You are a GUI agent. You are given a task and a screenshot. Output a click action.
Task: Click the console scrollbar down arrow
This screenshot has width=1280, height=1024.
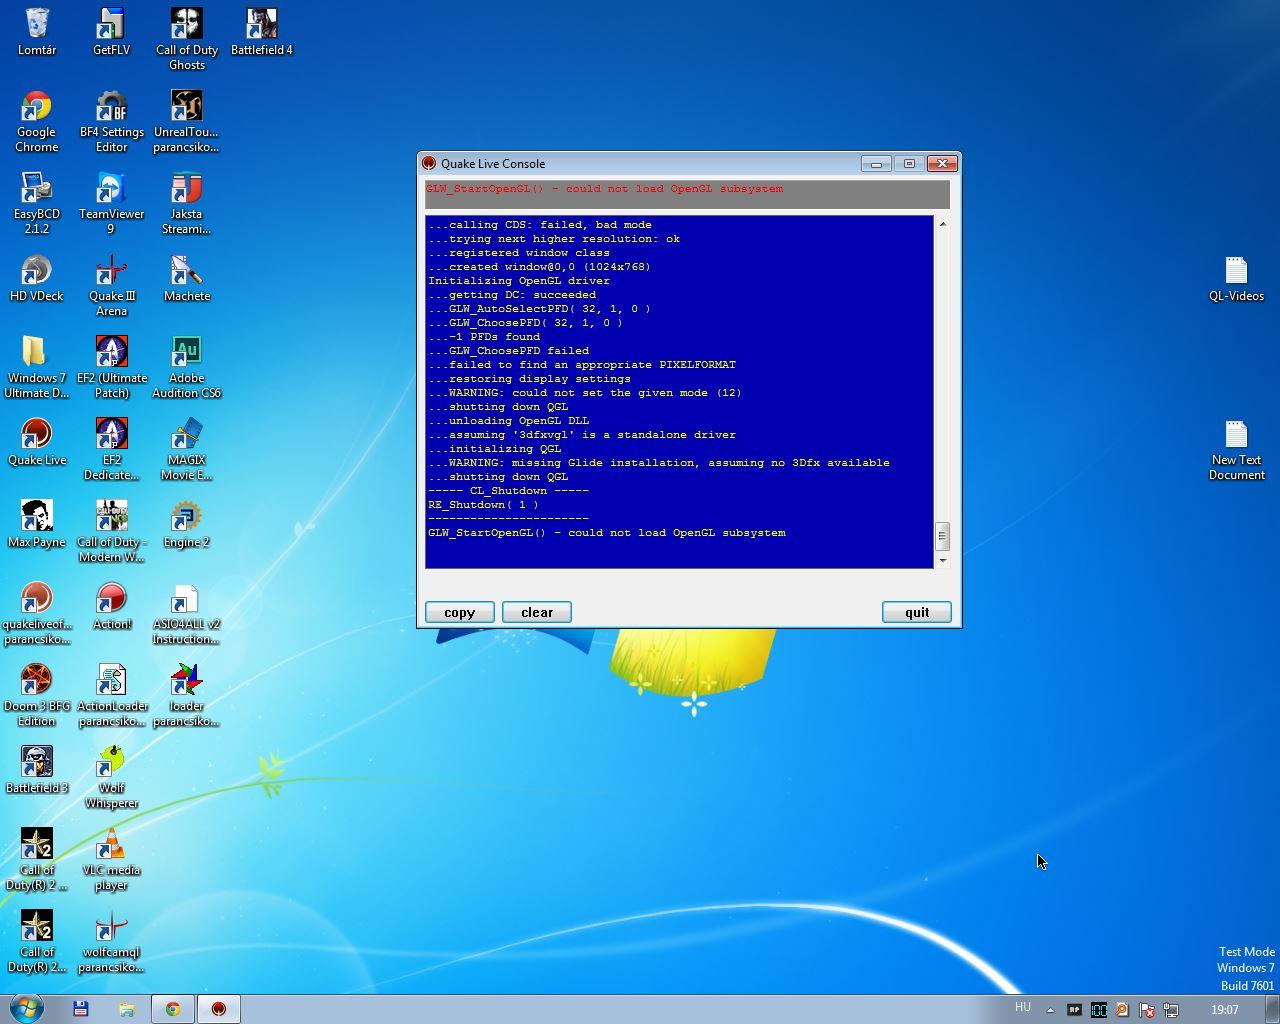pos(942,560)
